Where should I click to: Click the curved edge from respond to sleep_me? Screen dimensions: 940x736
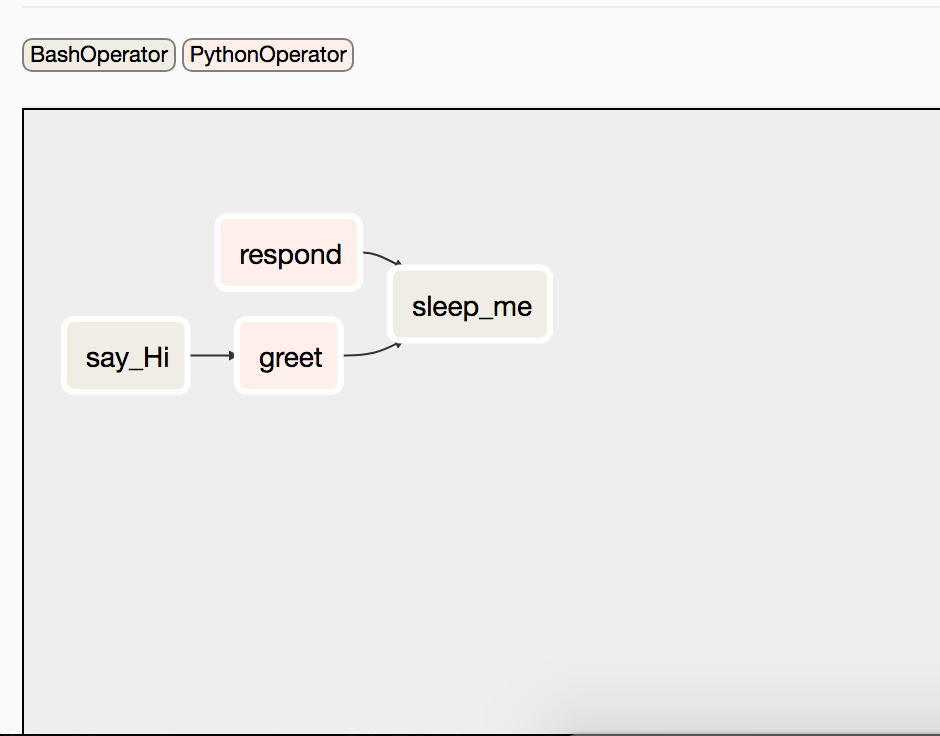pos(380,256)
